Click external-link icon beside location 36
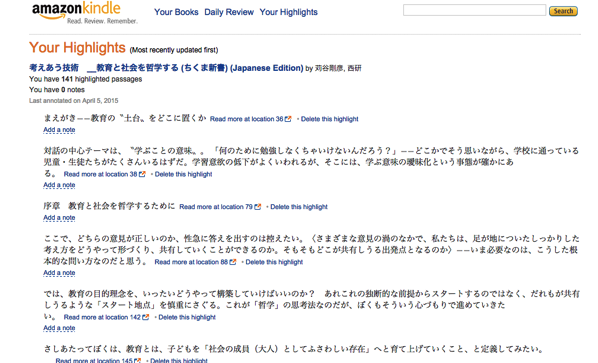Image resolution: width=598 pixels, height=363 pixels. coord(288,119)
